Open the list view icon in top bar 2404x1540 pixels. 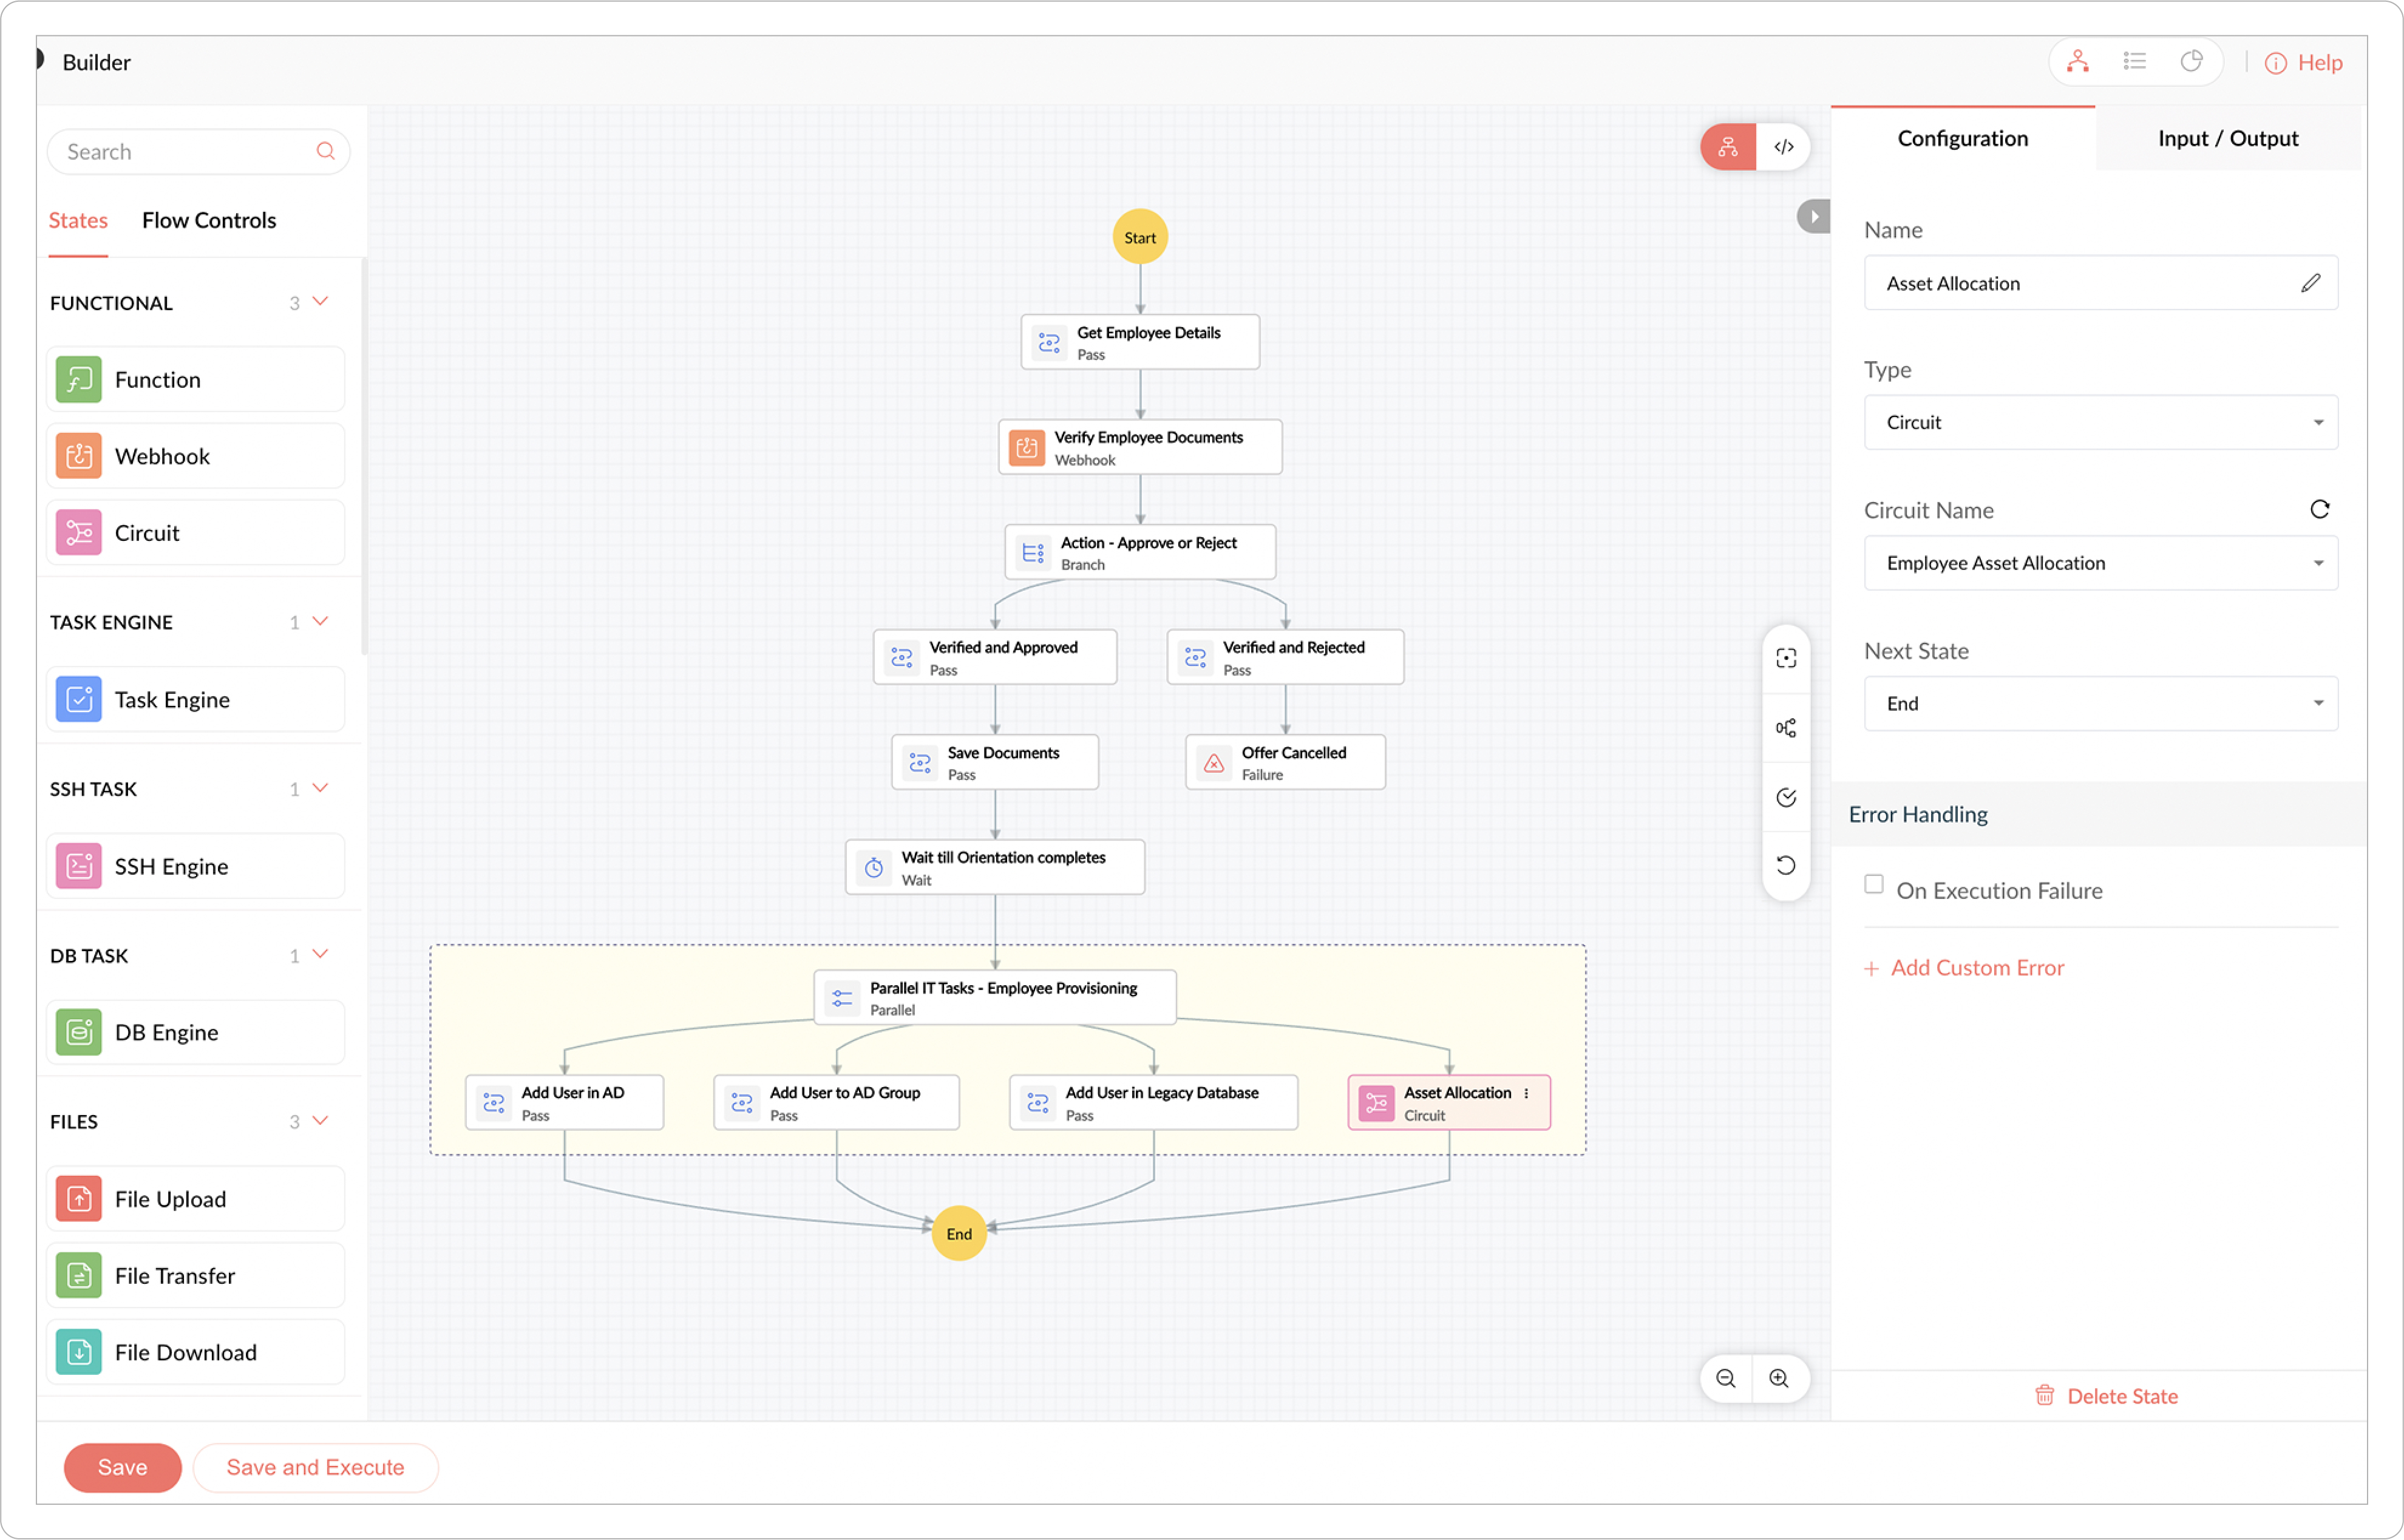[2134, 62]
